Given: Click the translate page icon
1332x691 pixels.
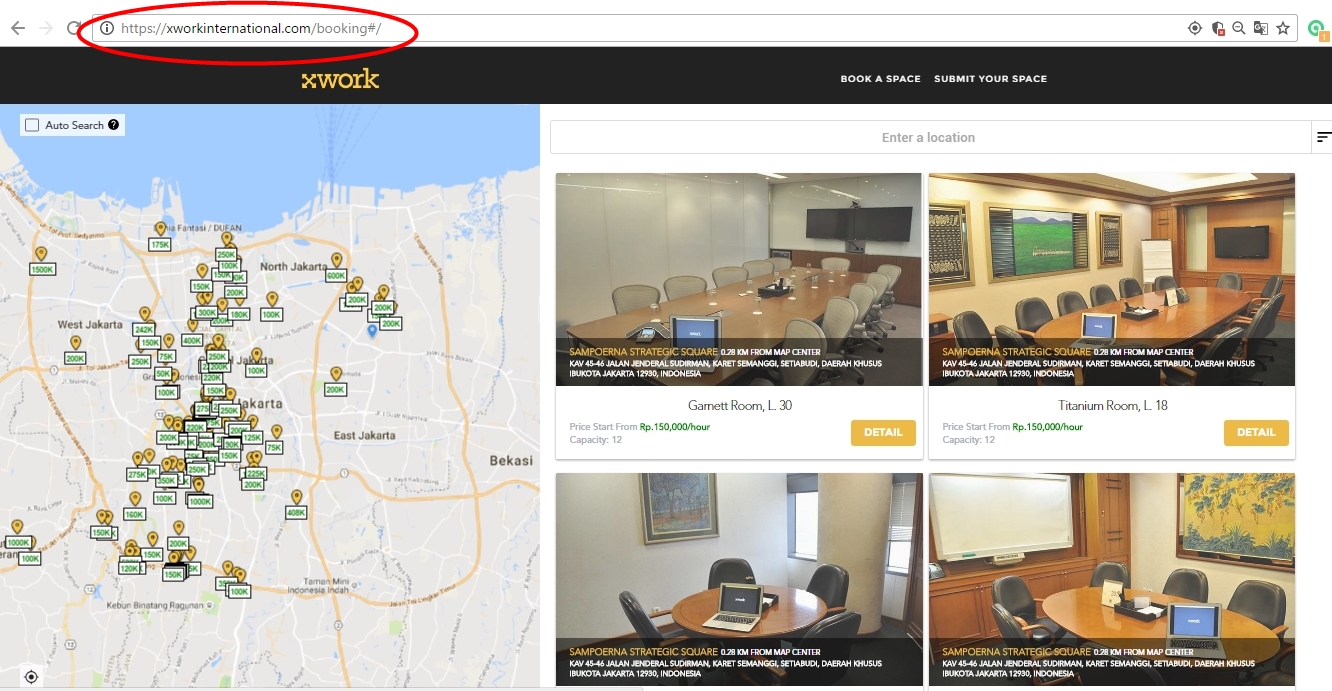Looking at the screenshot, I should [x=1261, y=28].
